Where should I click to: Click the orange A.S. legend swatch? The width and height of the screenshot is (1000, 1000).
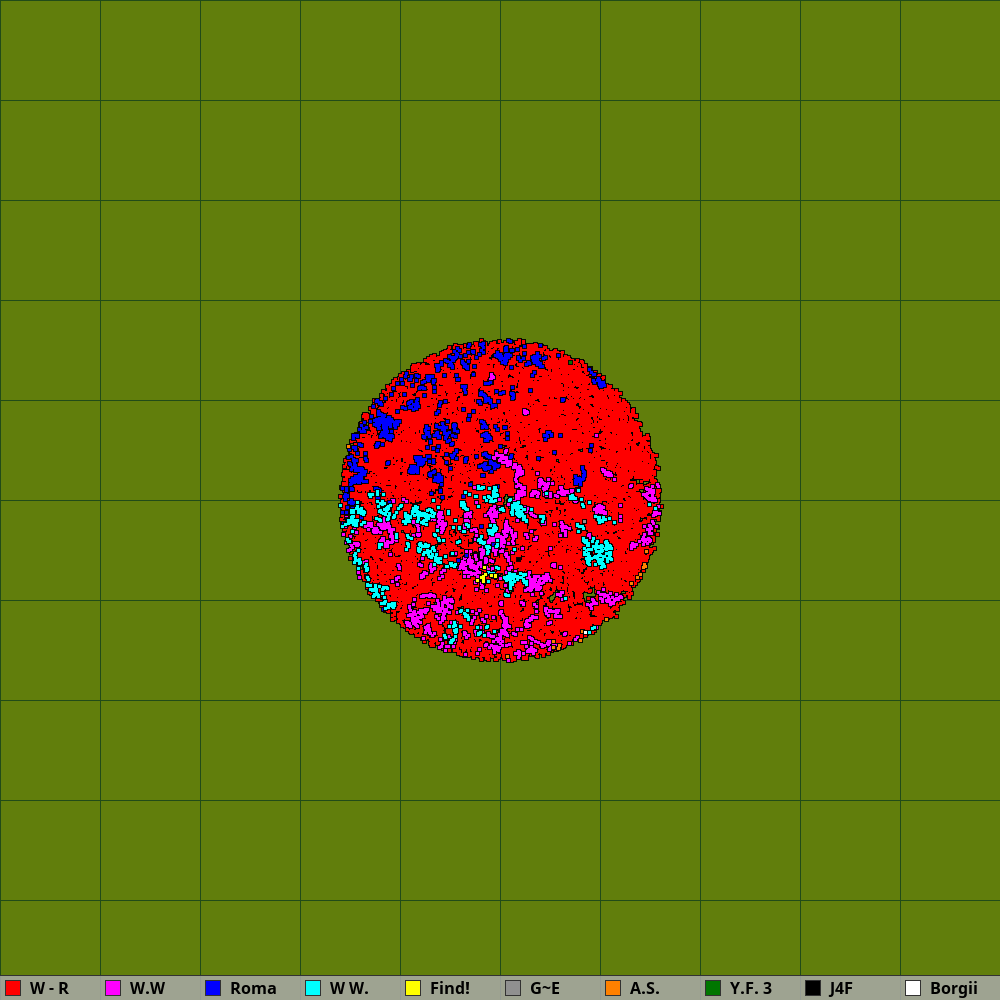tap(613, 988)
